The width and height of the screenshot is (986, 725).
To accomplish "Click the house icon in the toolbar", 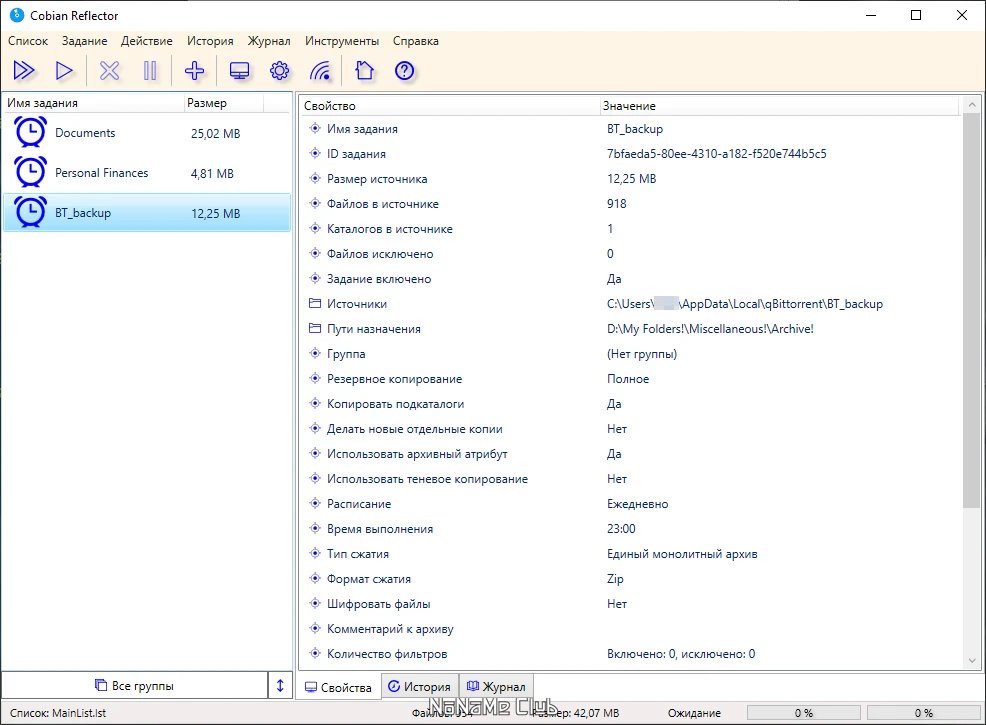I will point(364,71).
